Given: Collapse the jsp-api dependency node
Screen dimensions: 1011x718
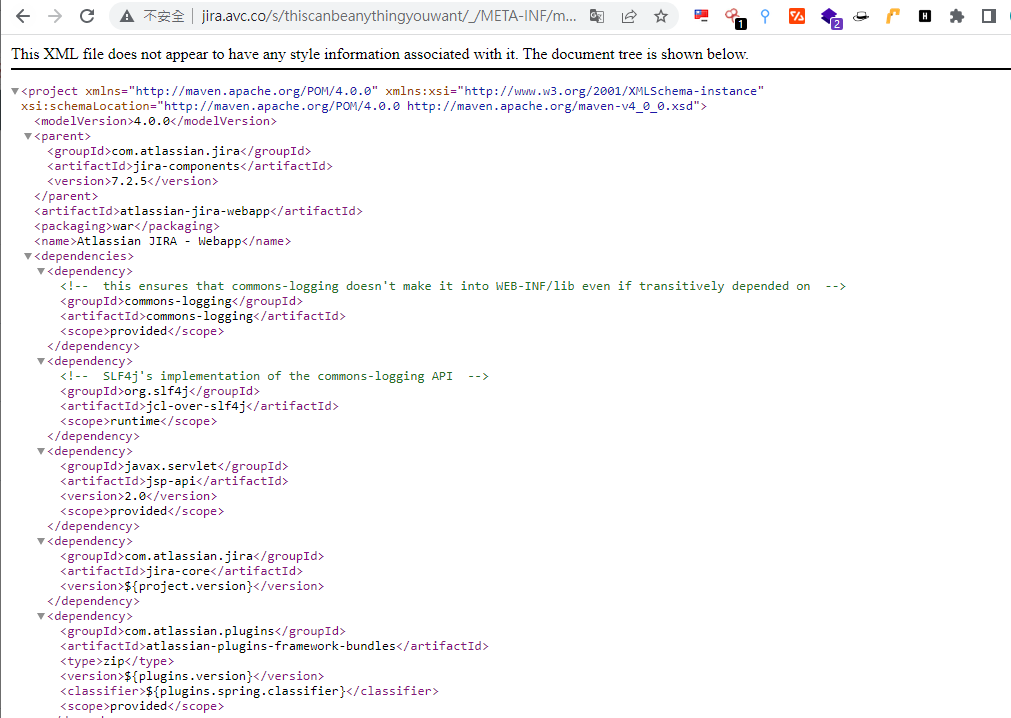Looking at the screenshot, I should tap(41, 451).
